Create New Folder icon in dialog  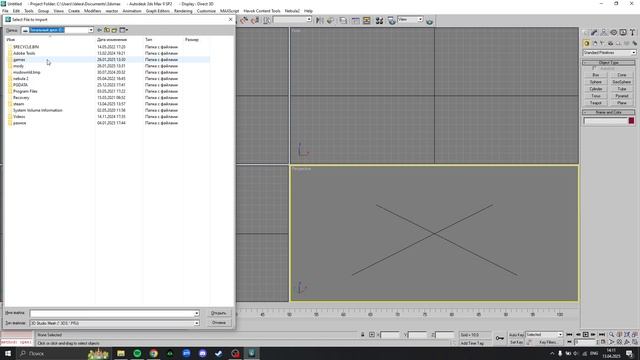pos(115,30)
